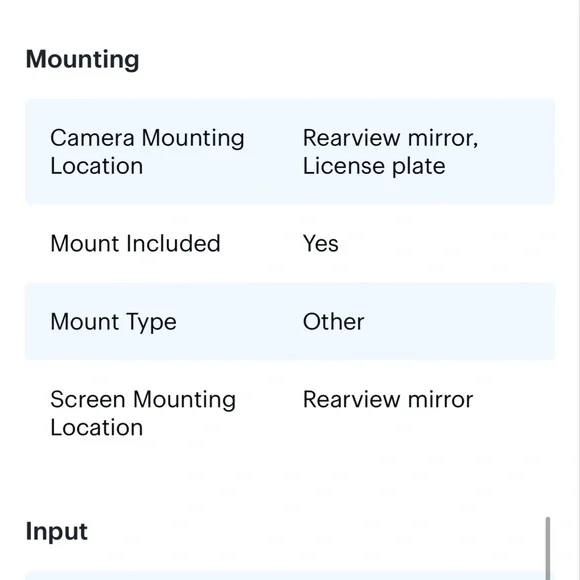Select the Screen Mounting Location label
The height and width of the screenshot is (580, 580).
143,413
